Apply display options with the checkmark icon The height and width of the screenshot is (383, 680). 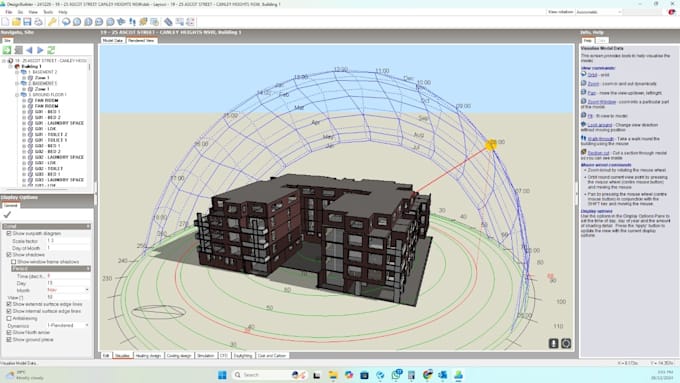pyautogui.click(x=7, y=214)
